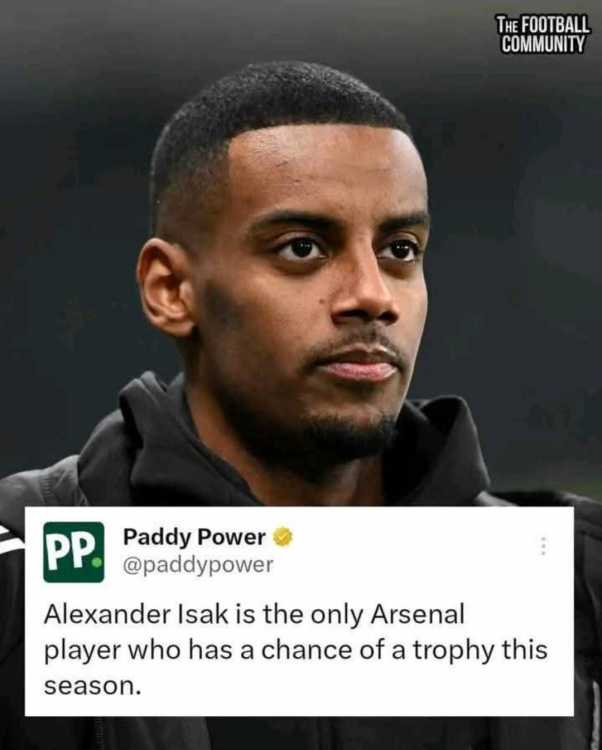
Task: Click the gold verified badge
Action: point(283,537)
